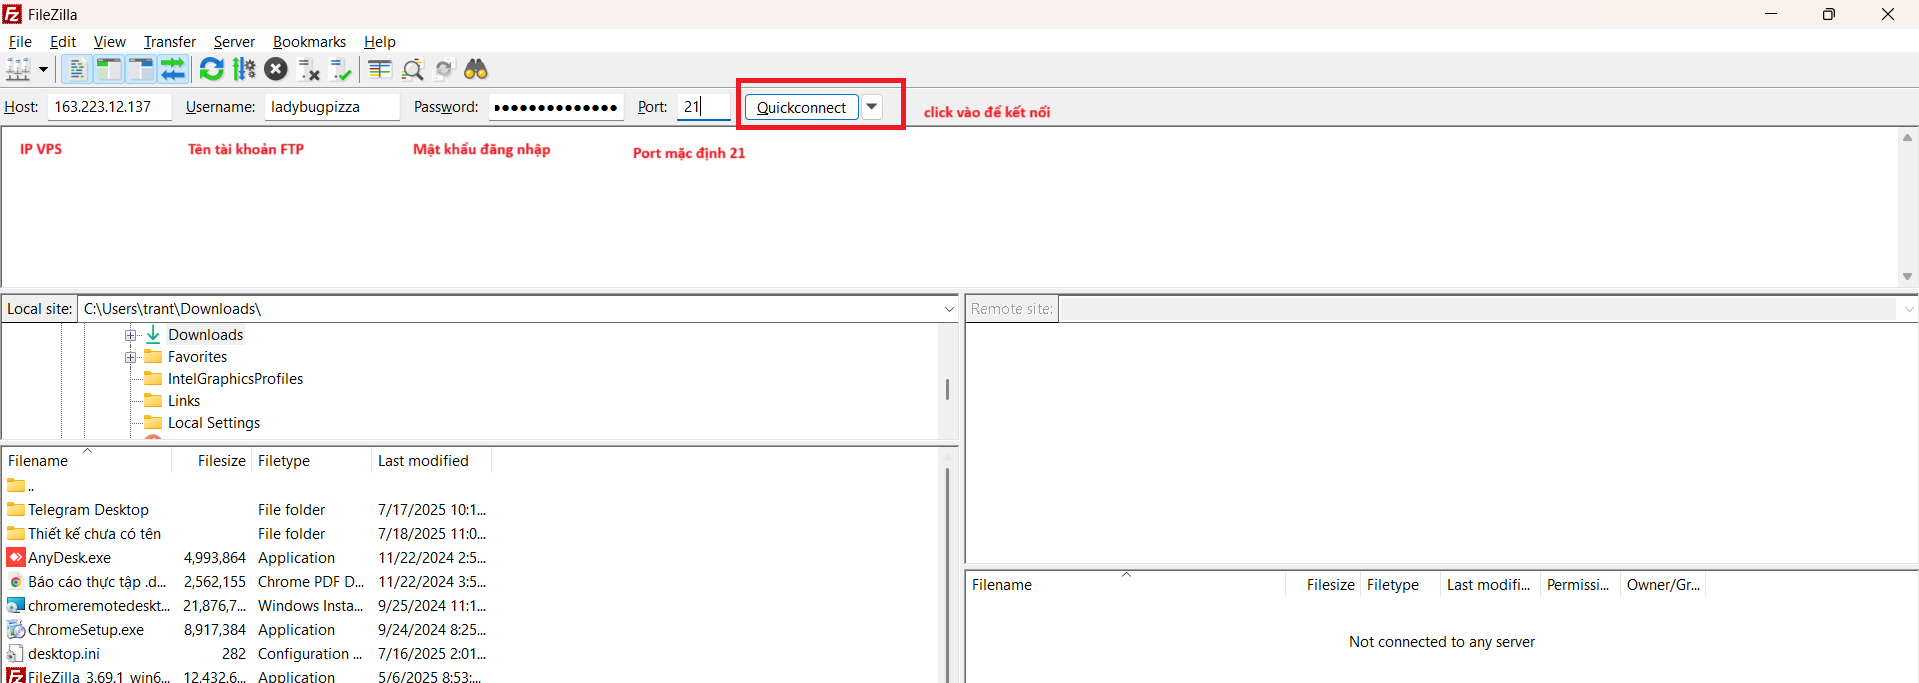The image size is (1919, 683).
Task: Refresh the file and folder lists
Action: click(x=211, y=69)
